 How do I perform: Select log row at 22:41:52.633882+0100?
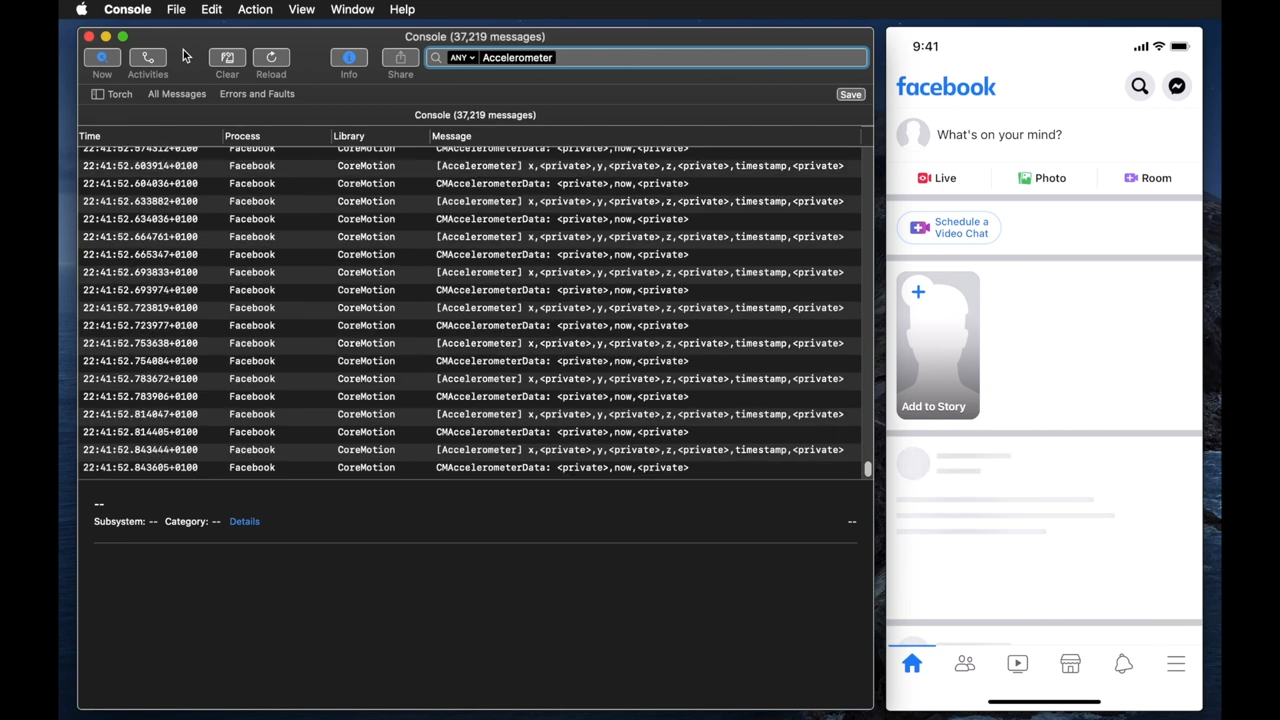click(x=471, y=201)
